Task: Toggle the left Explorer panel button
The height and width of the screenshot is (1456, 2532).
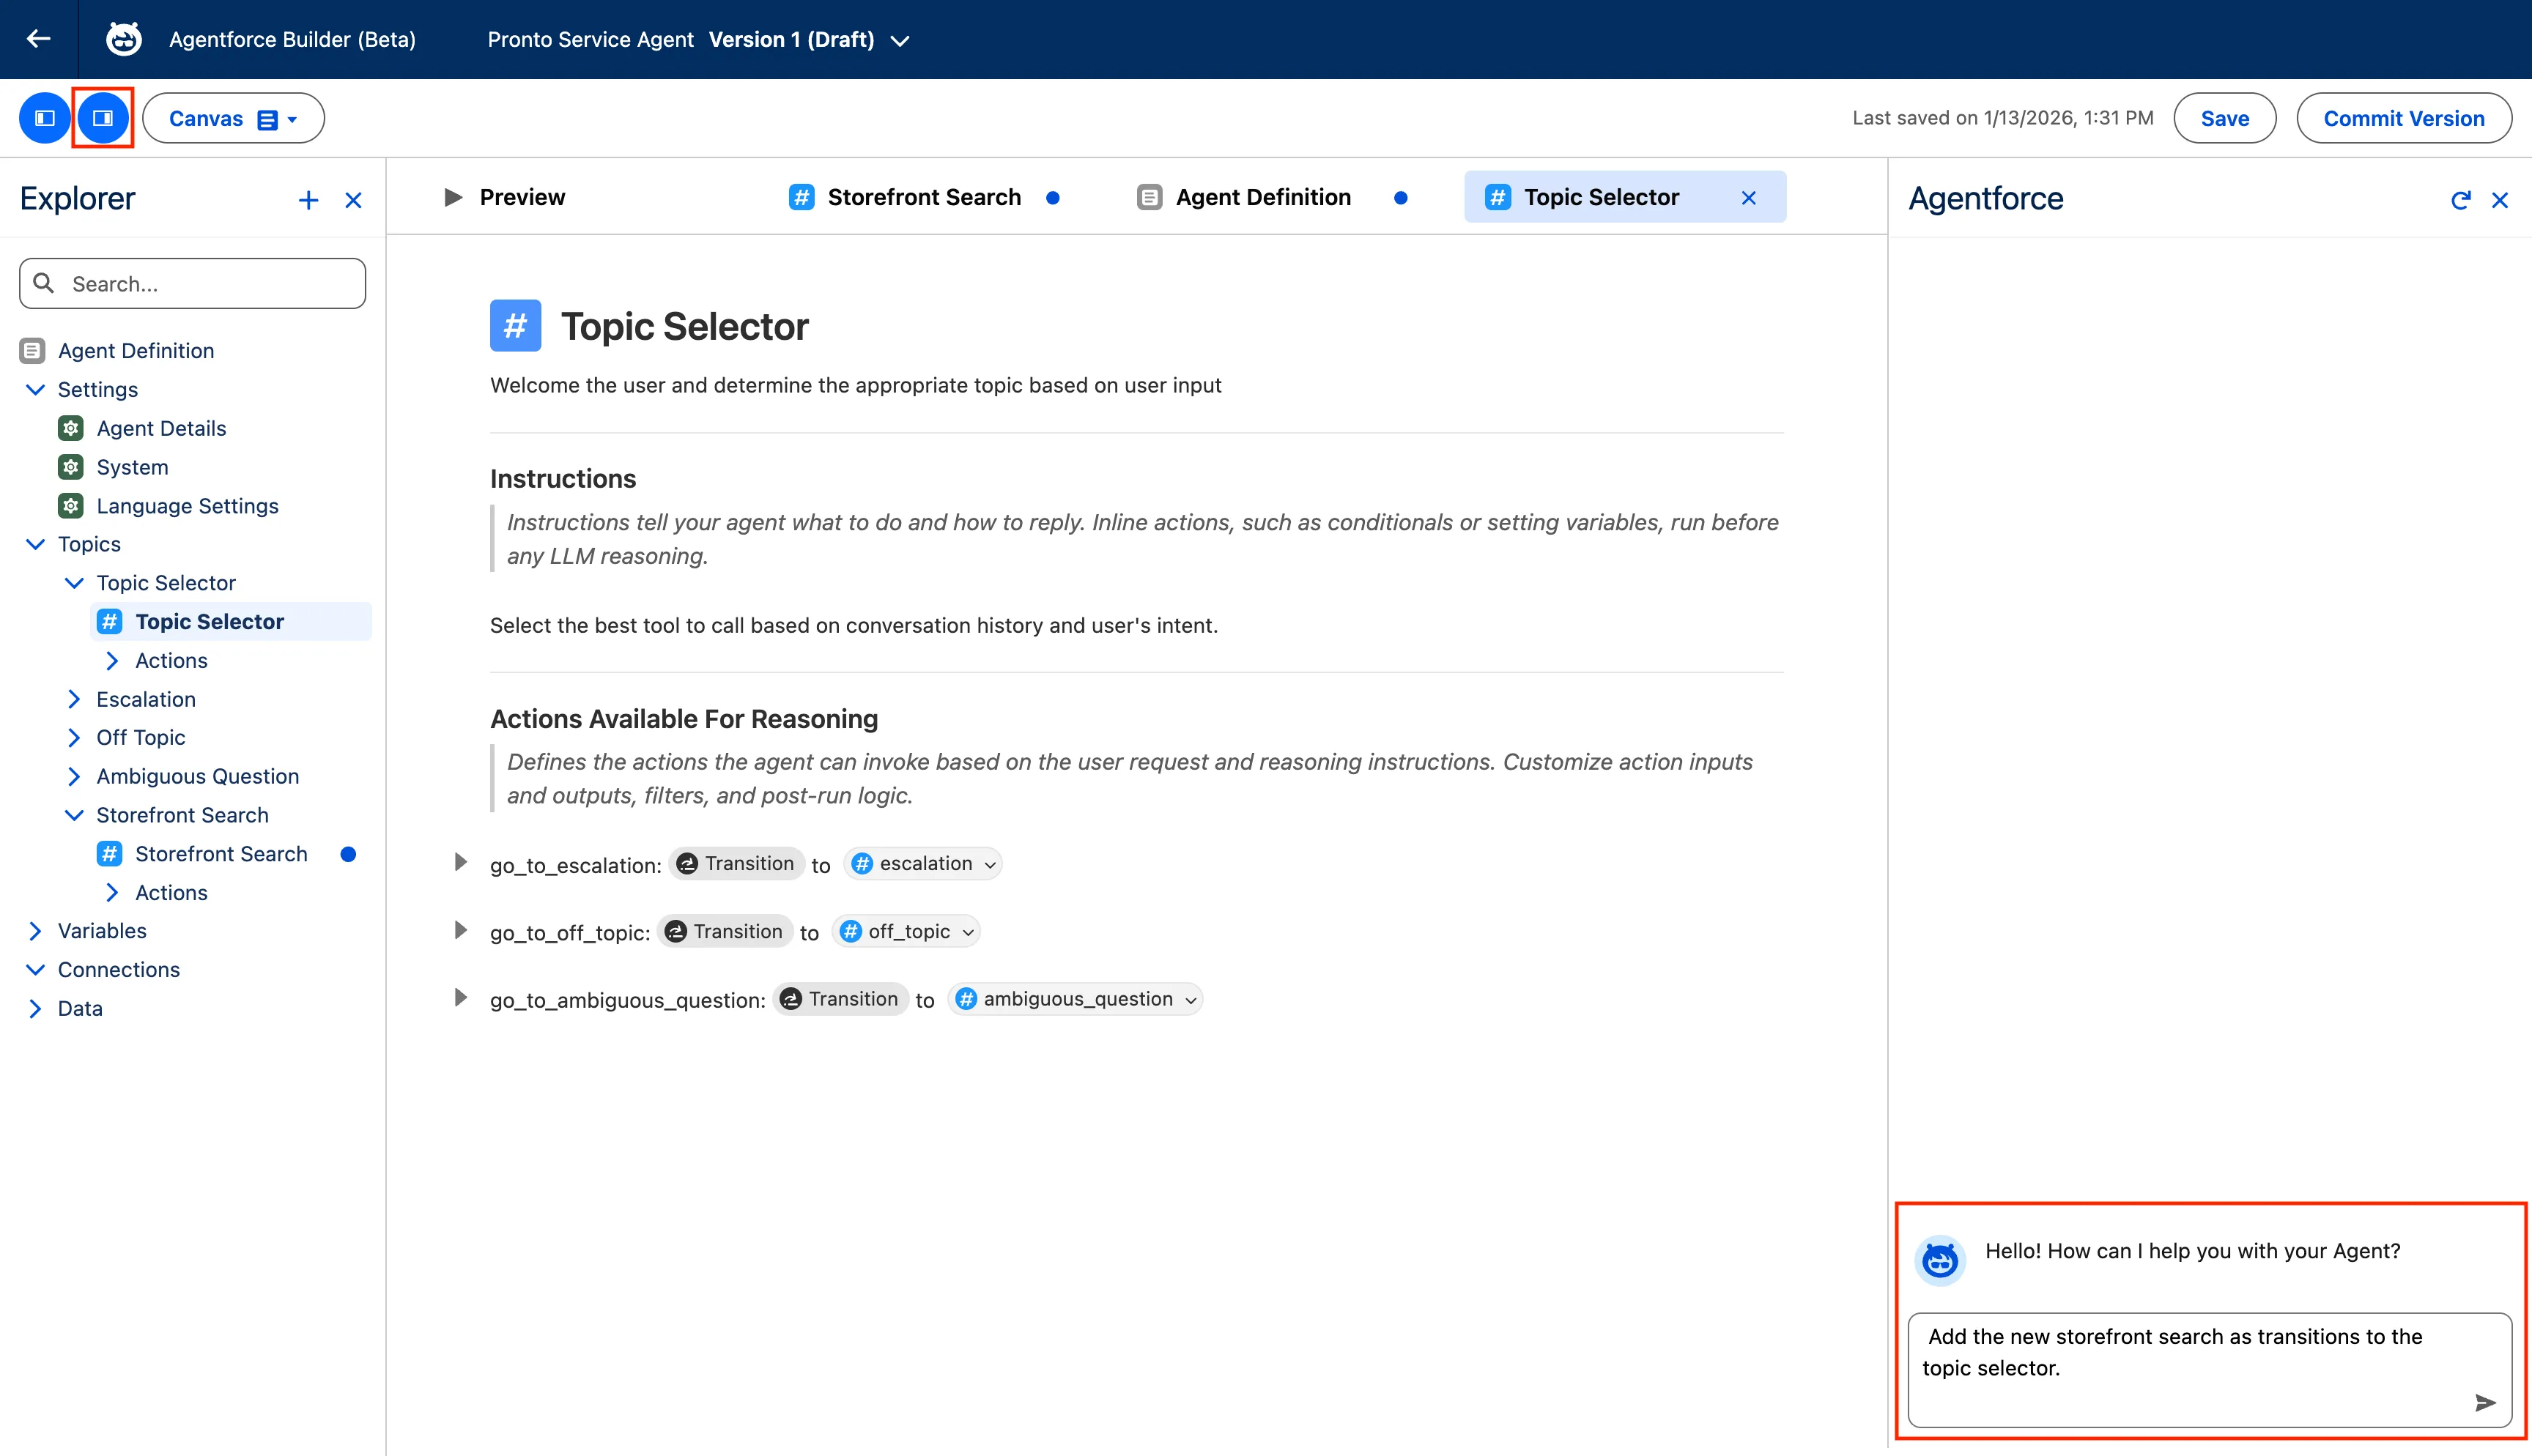Action: point(44,118)
